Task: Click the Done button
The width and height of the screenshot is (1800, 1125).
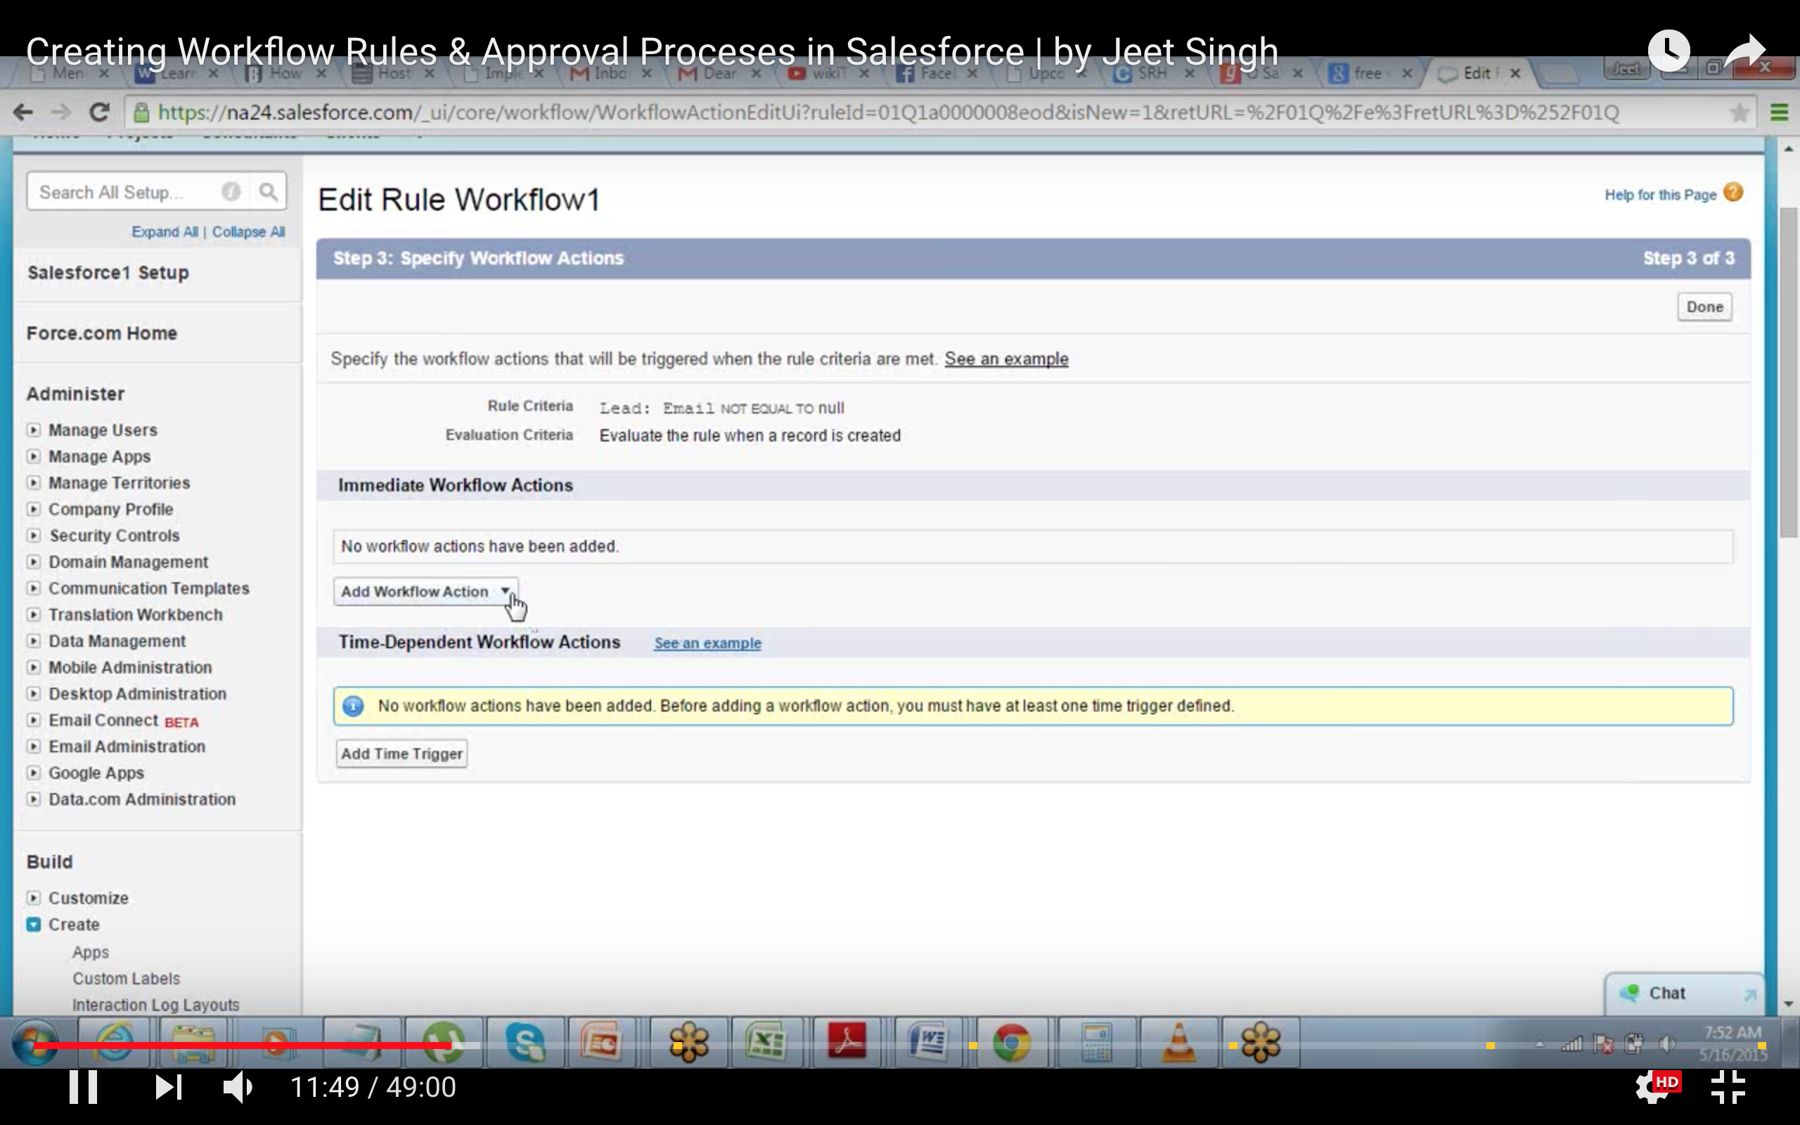Action: 1704,307
